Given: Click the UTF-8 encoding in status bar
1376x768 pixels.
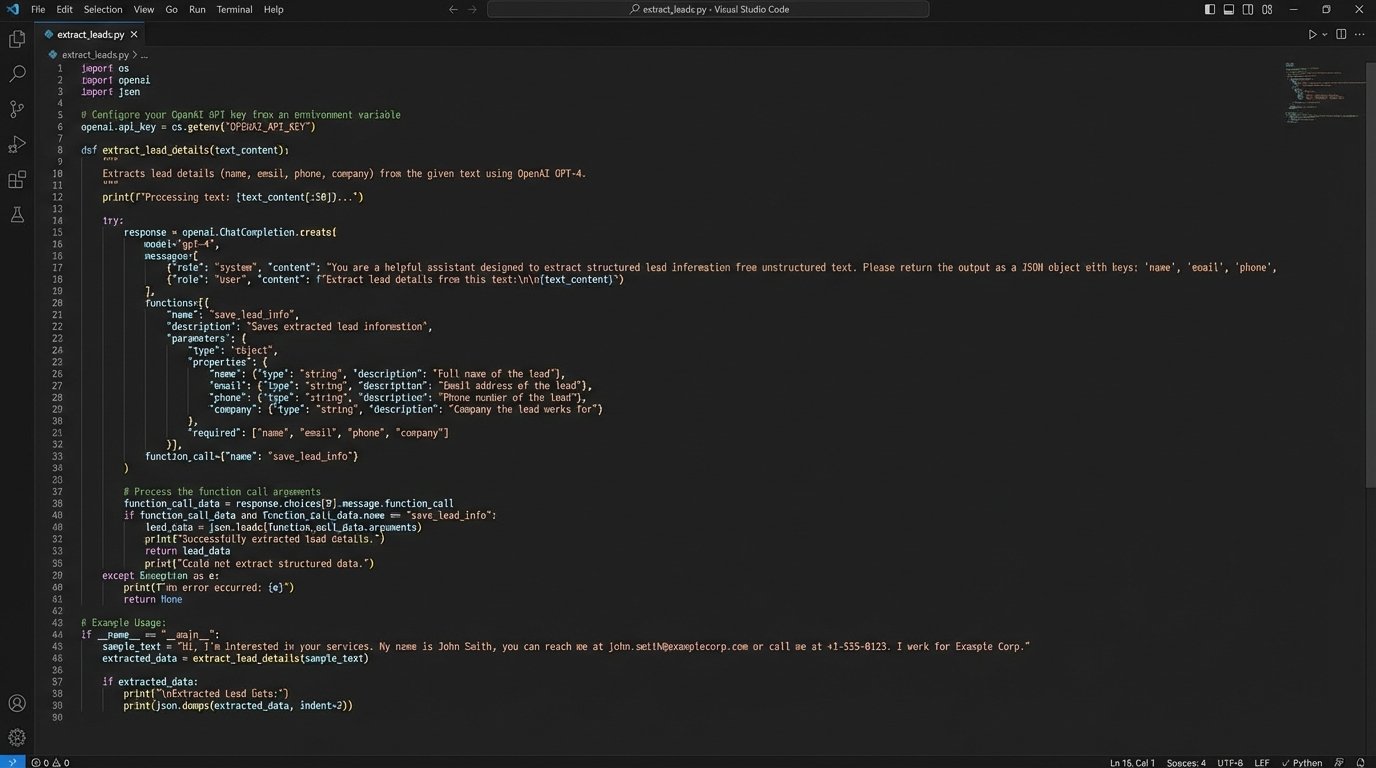Looking at the screenshot, I should [1230, 762].
